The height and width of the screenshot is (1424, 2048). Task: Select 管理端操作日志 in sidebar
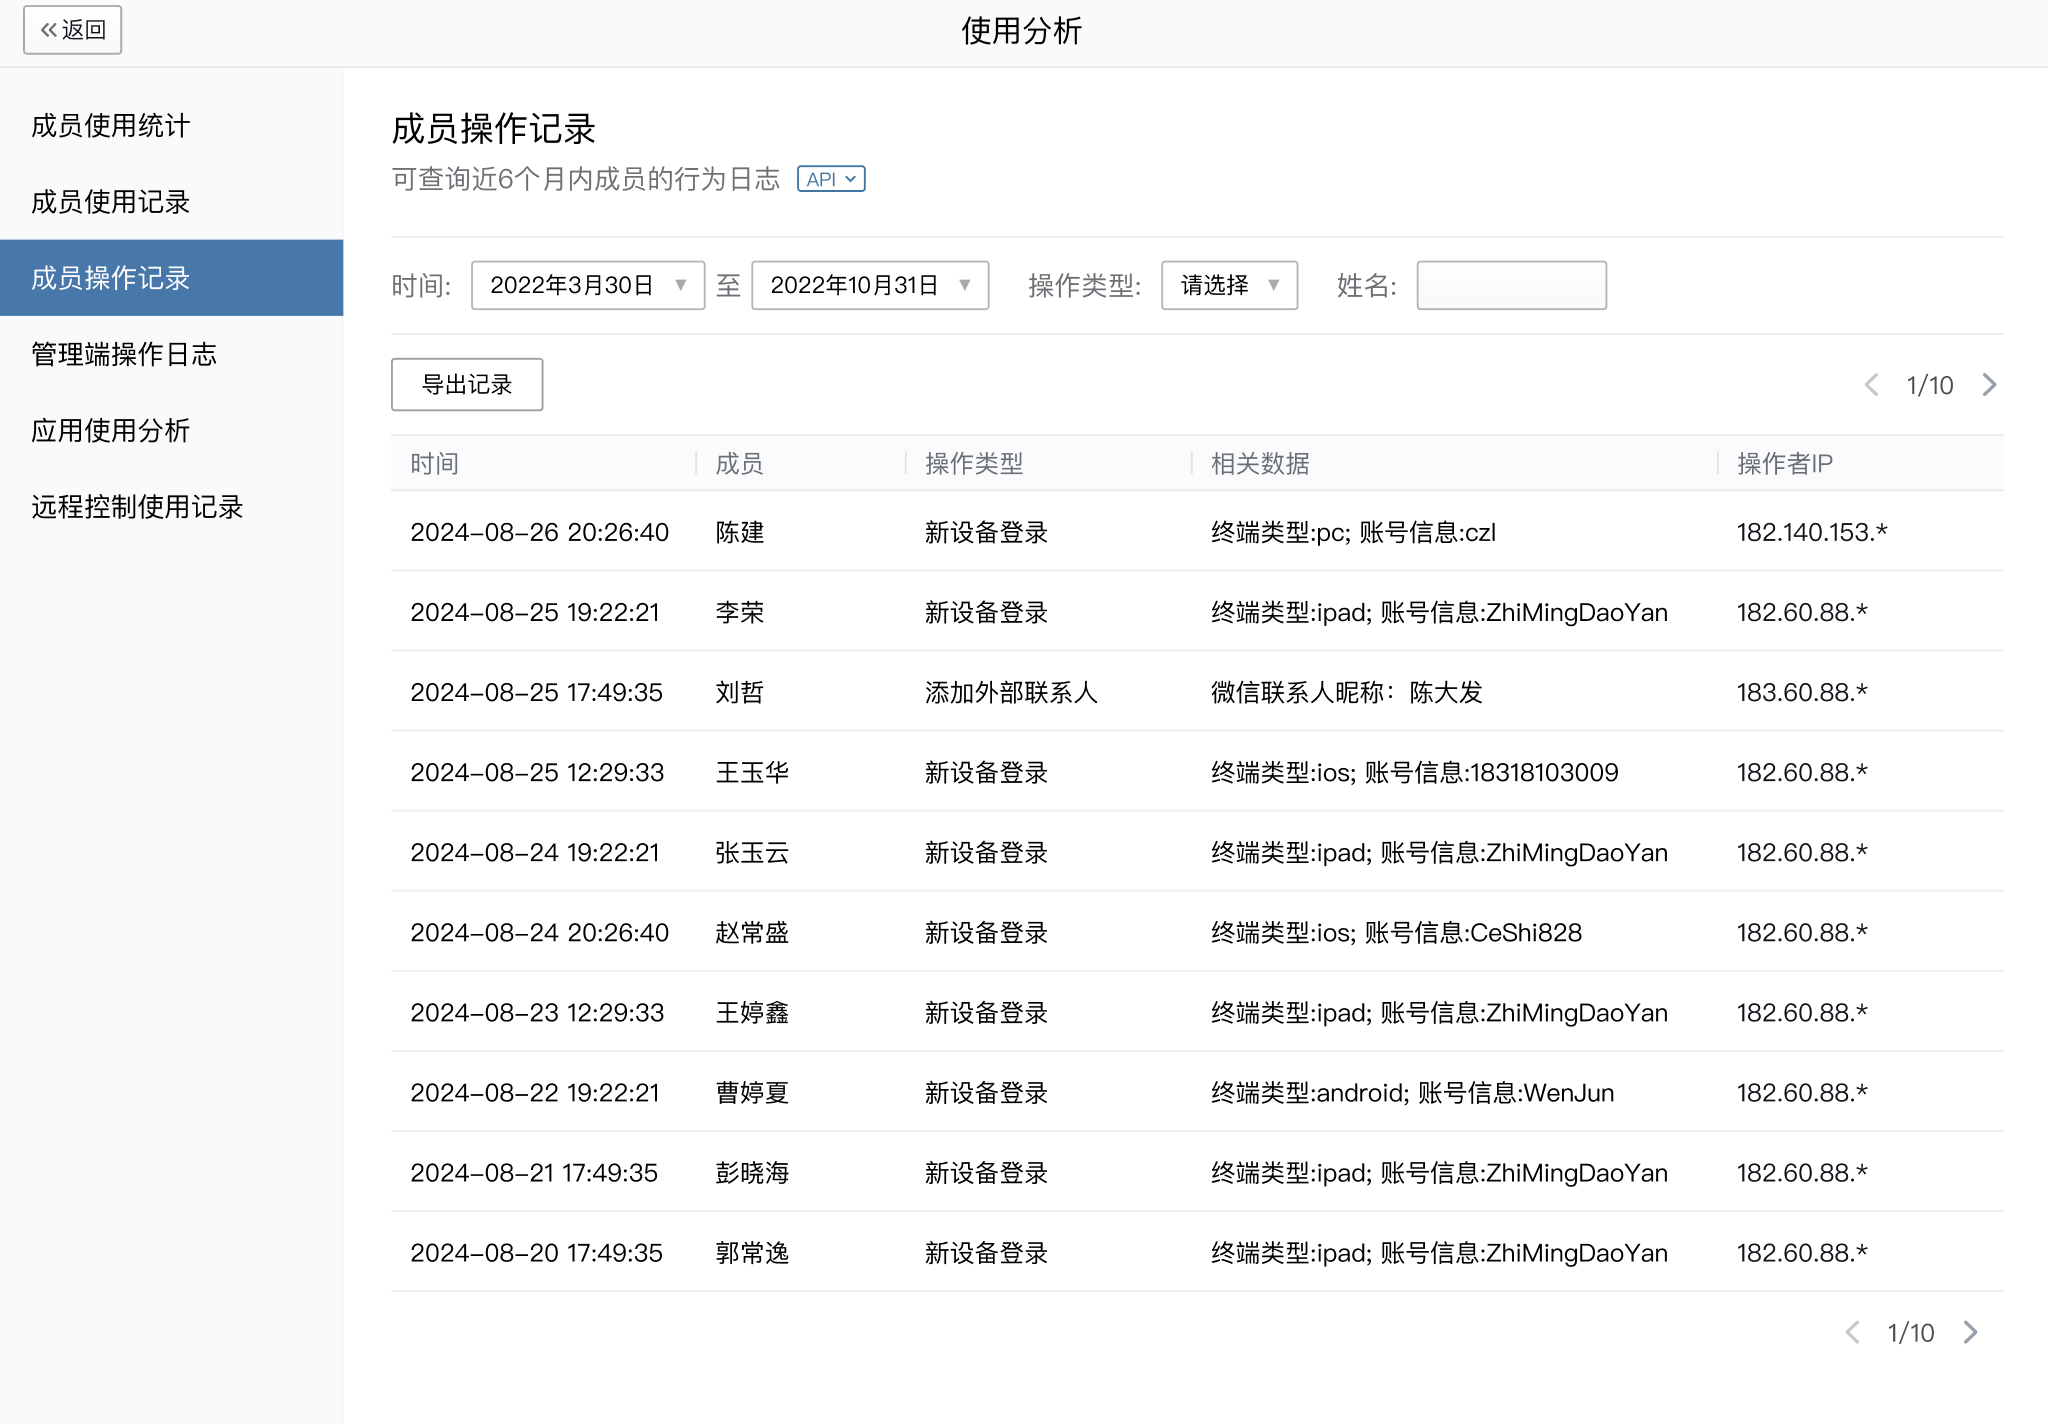point(124,354)
